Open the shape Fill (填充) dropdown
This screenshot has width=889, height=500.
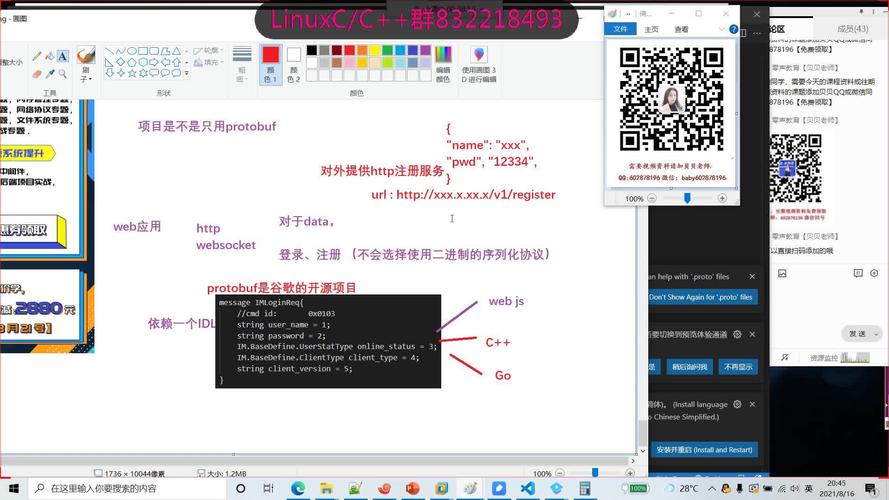[208, 62]
